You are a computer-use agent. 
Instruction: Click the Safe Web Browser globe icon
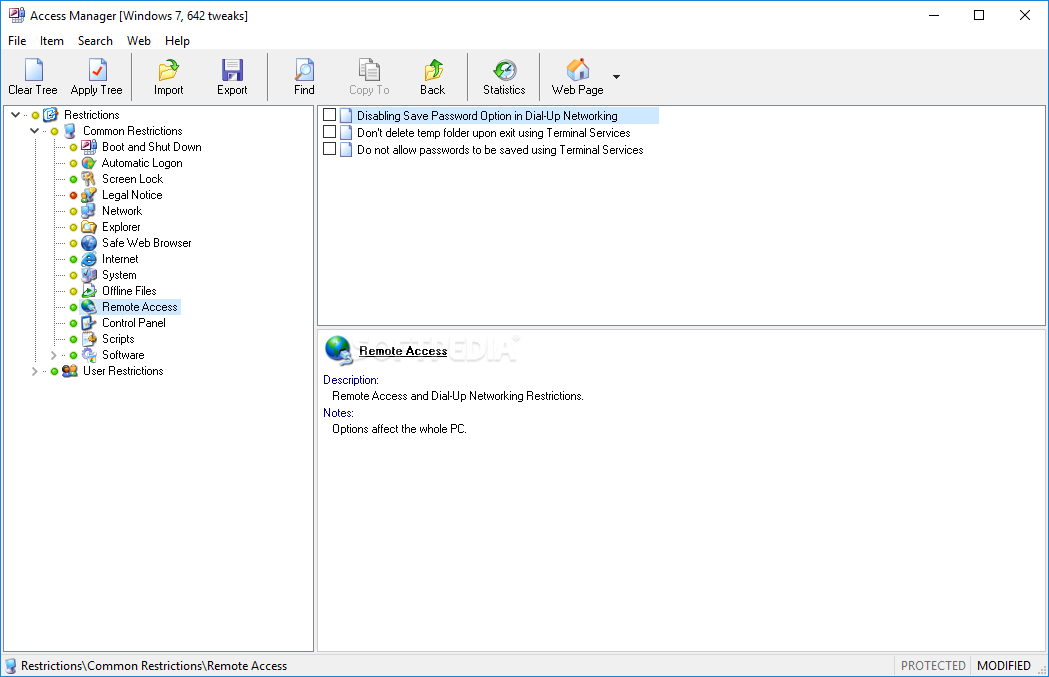(89, 243)
